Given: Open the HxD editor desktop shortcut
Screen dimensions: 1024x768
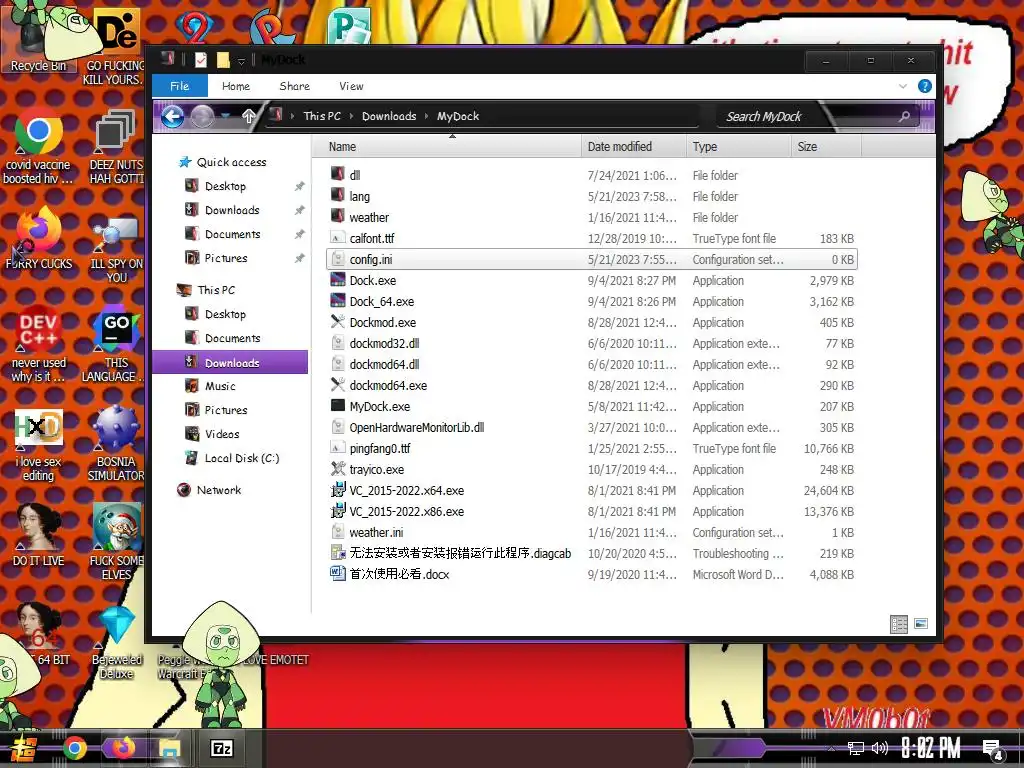Looking at the screenshot, I should [x=38, y=444].
